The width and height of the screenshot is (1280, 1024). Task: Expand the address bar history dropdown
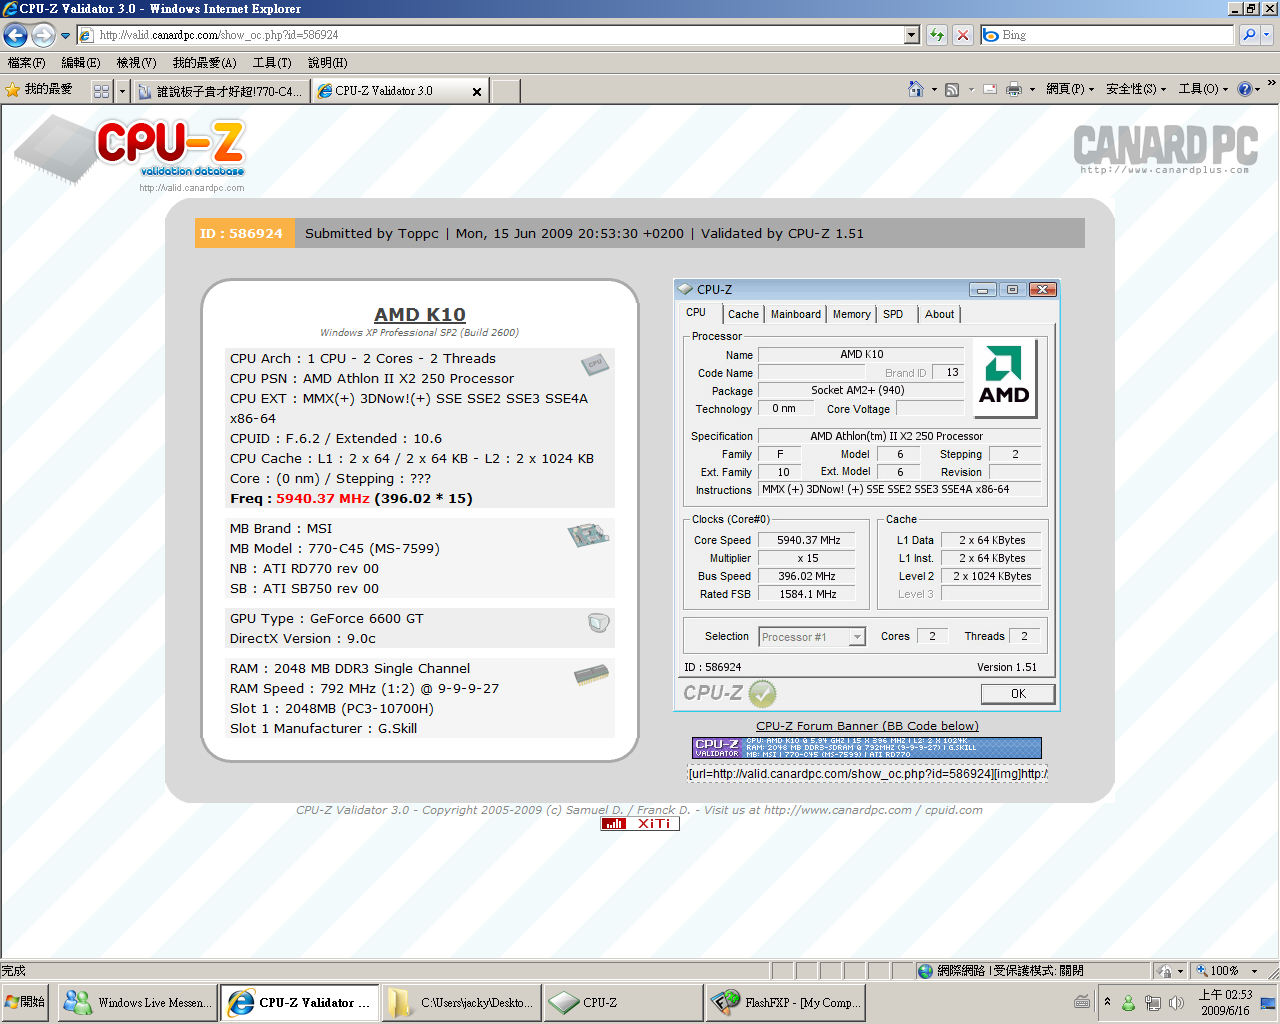[911, 35]
